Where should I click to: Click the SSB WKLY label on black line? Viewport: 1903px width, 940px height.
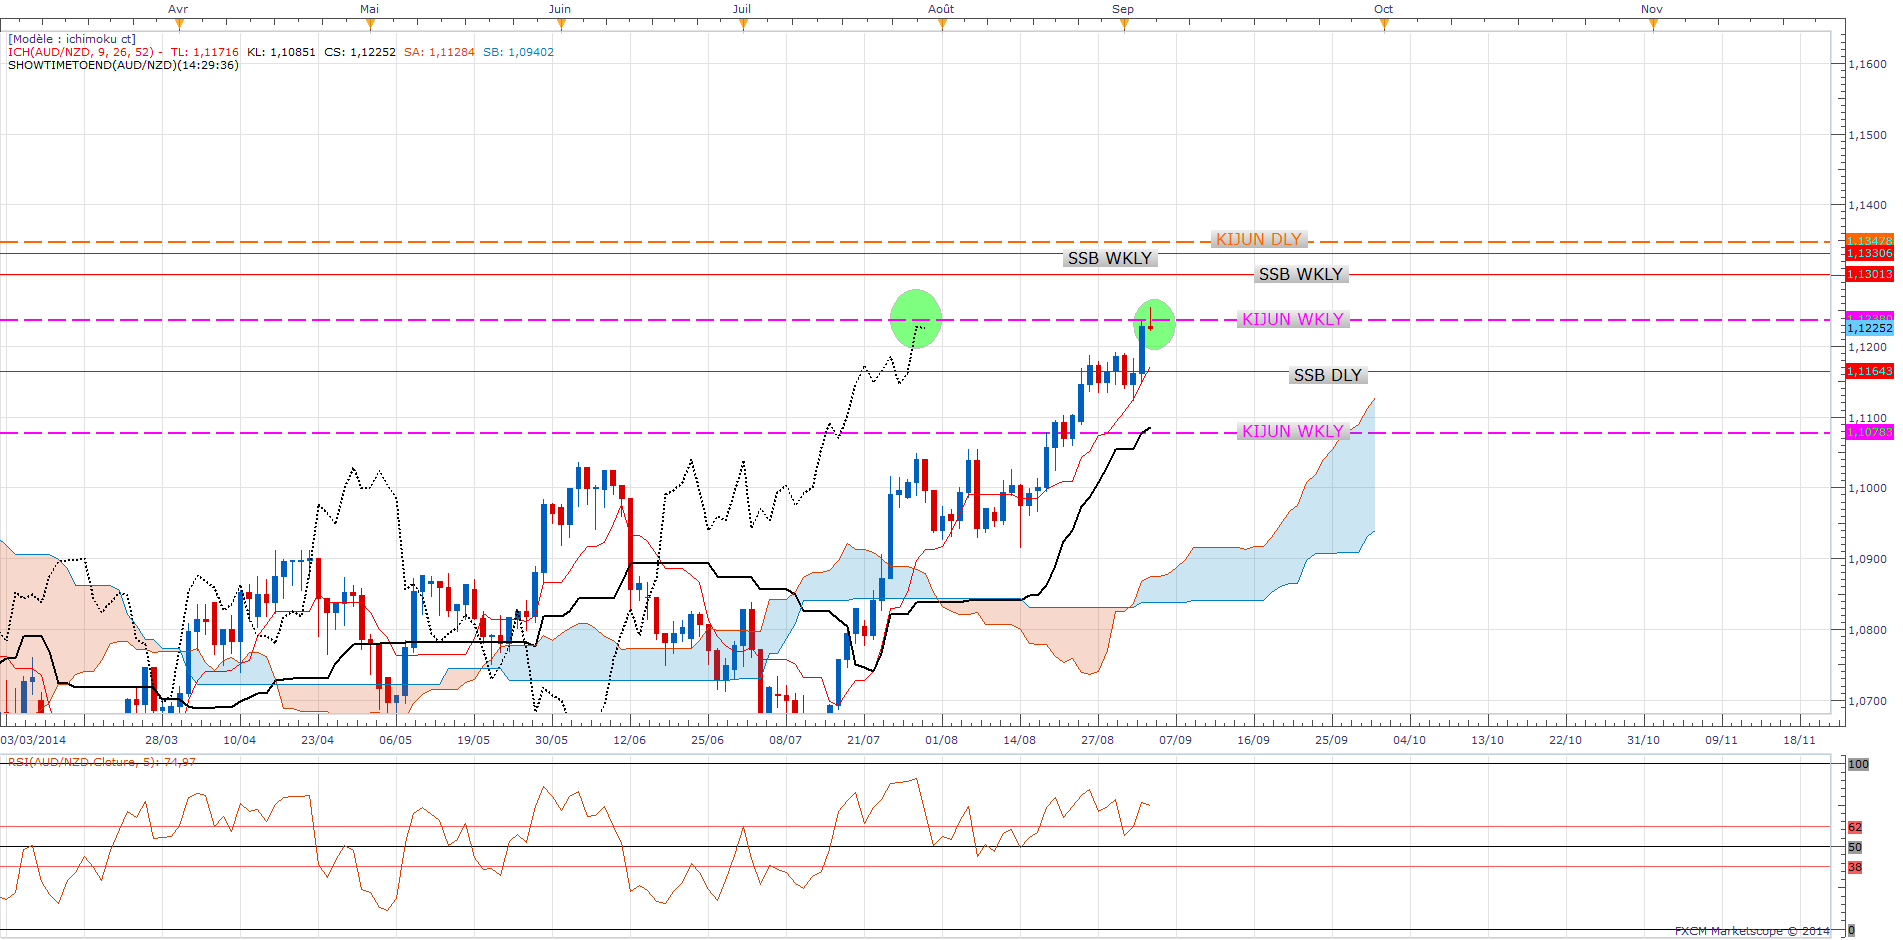click(x=1109, y=258)
